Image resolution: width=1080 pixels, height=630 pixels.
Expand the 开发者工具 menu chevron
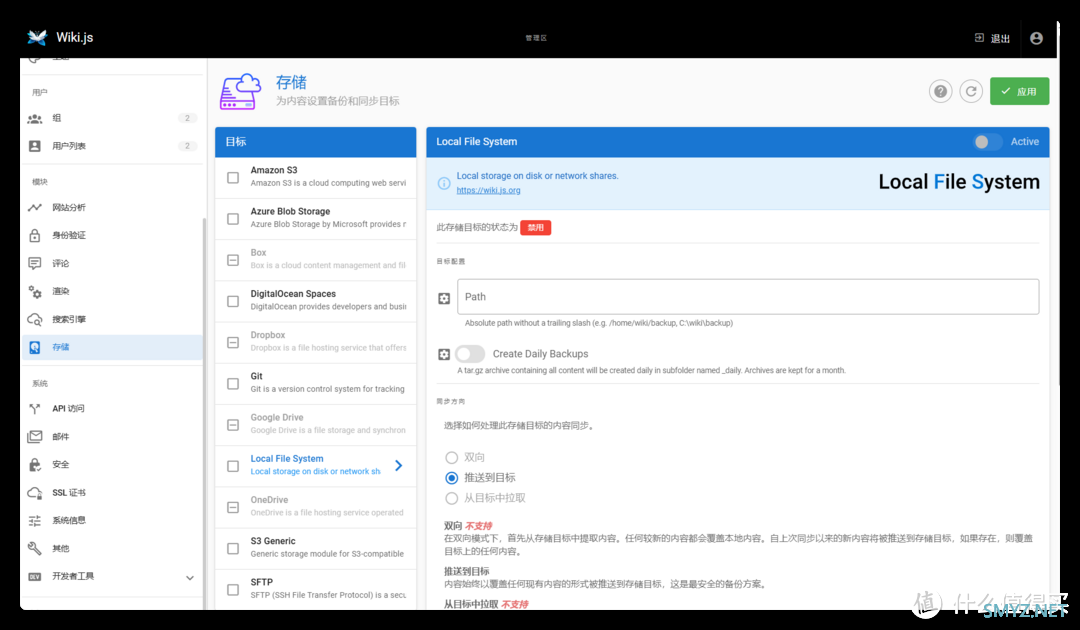(189, 578)
